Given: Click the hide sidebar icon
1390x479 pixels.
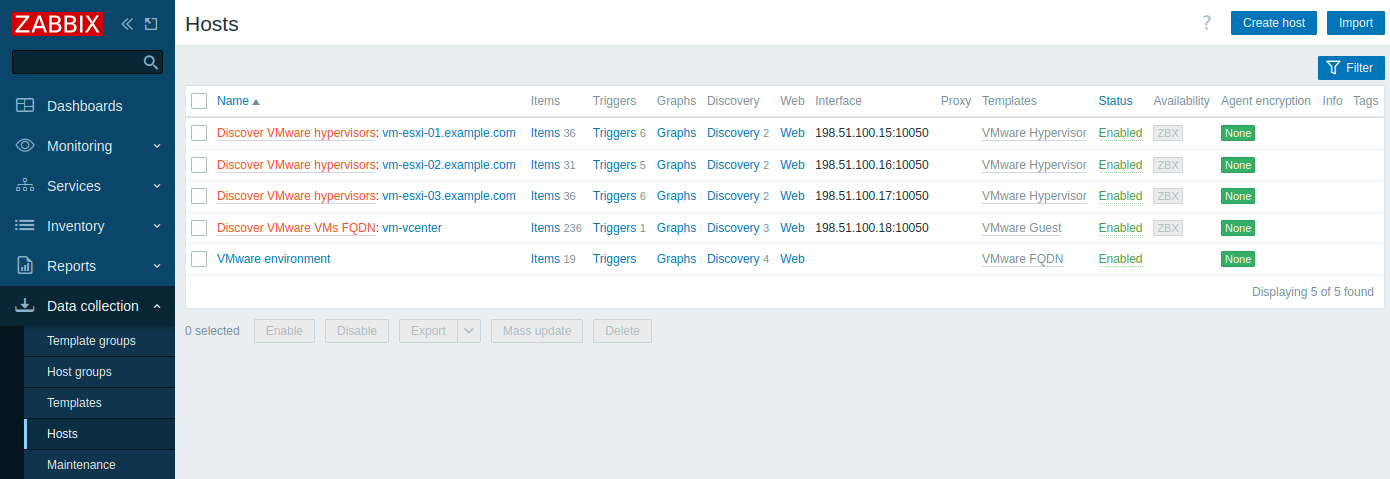Looking at the screenshot, I should click(x=152, y=23).
